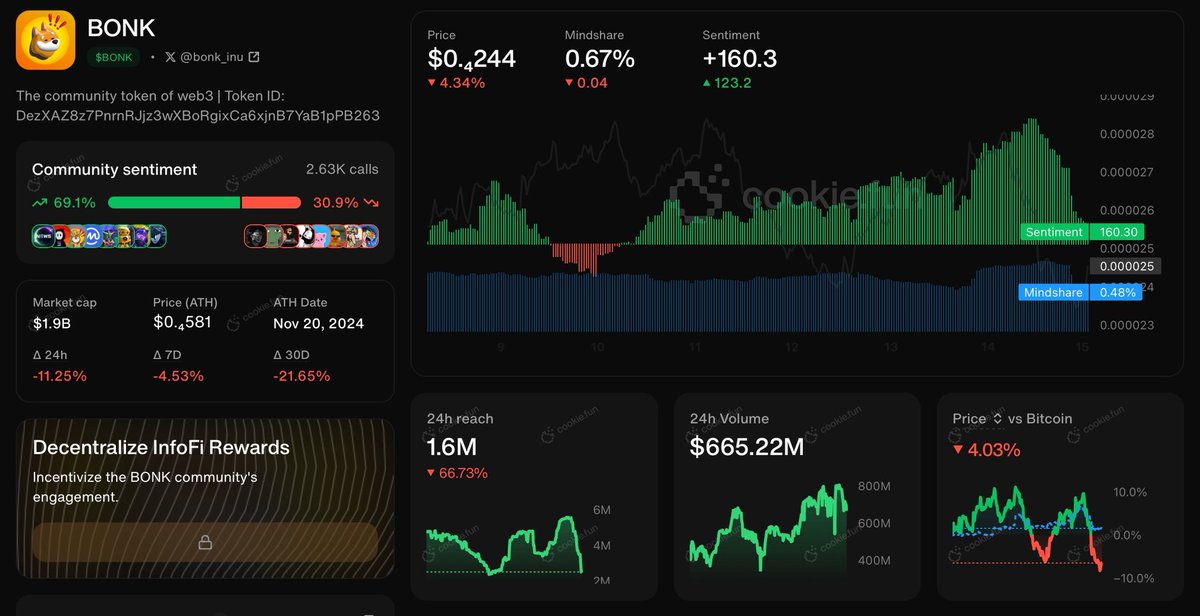Image resolution: width=1200 pixels, height=616 pixels.
Task: Click the -10.0% label on Bitcoin comparison chart
Action: point(1136,578)
